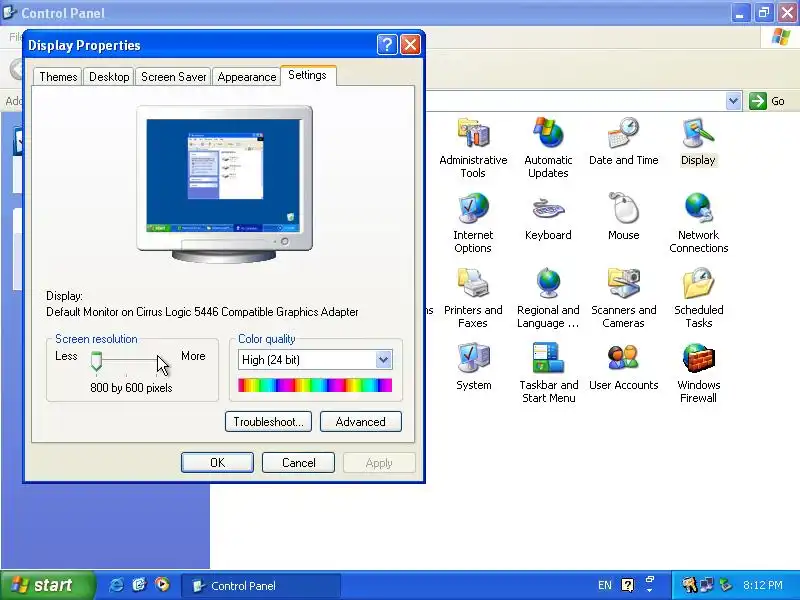Viewport: 800px width, 600px height.
Task: Click the help question mark tray icon
Action: pyautogui.click(x=628, y=585)
